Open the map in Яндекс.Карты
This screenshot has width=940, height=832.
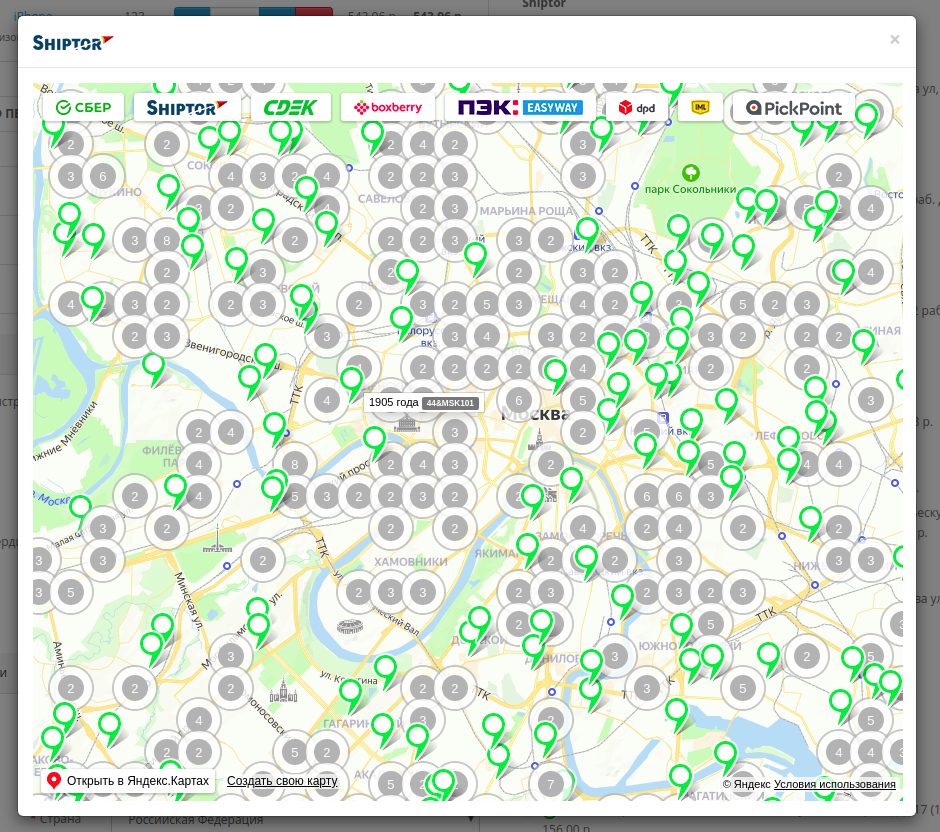[x=128, y=780]
